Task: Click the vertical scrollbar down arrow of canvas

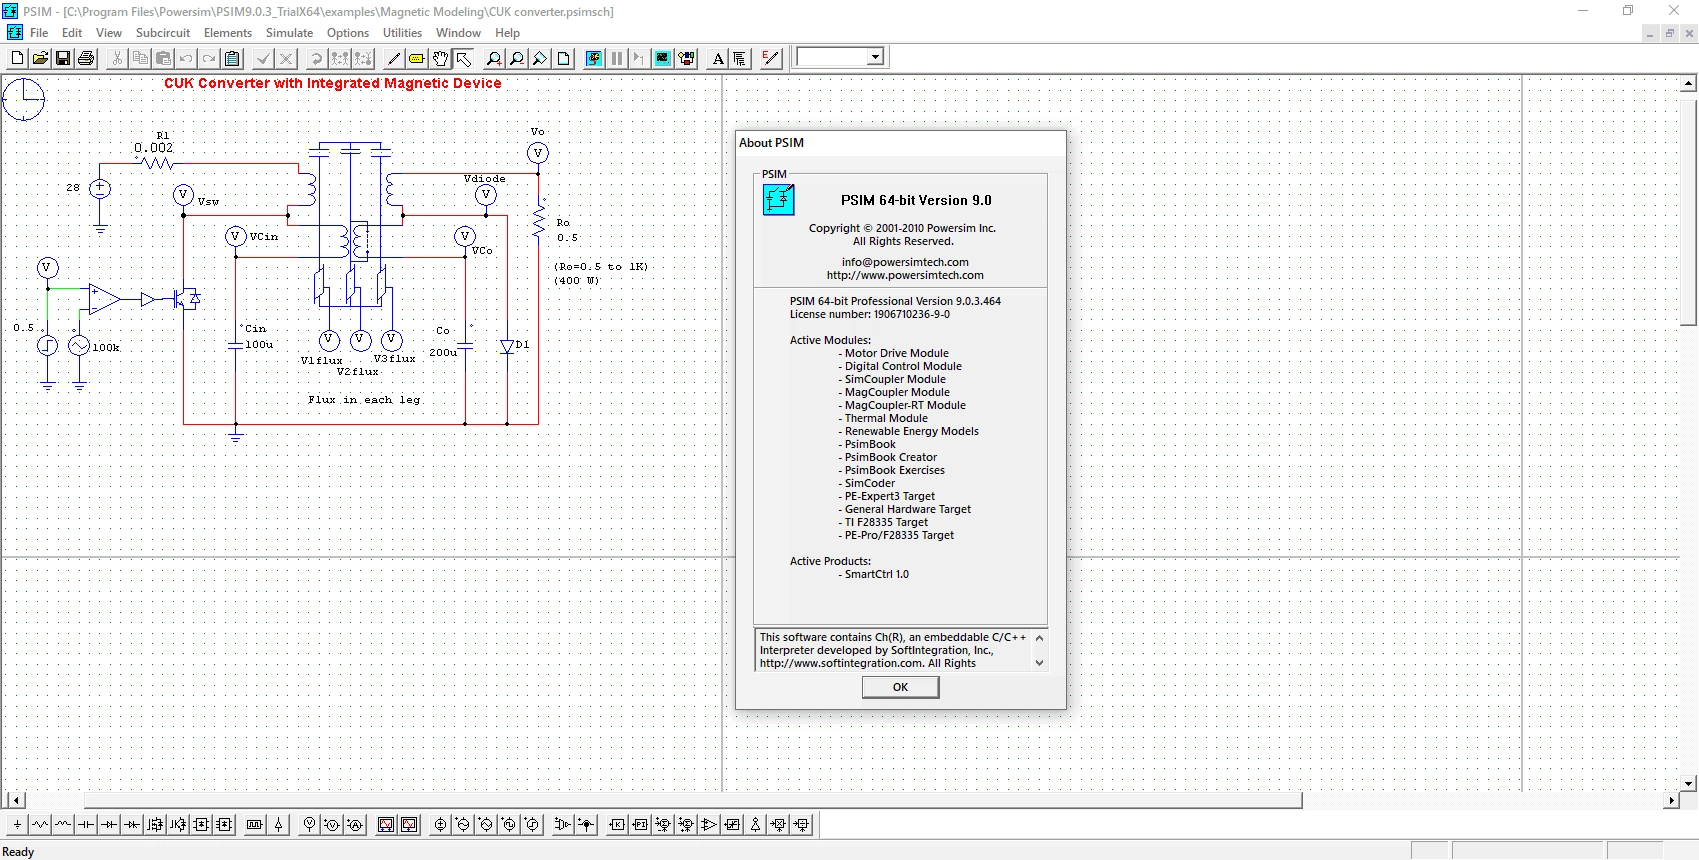Action: coord(1689,784)
